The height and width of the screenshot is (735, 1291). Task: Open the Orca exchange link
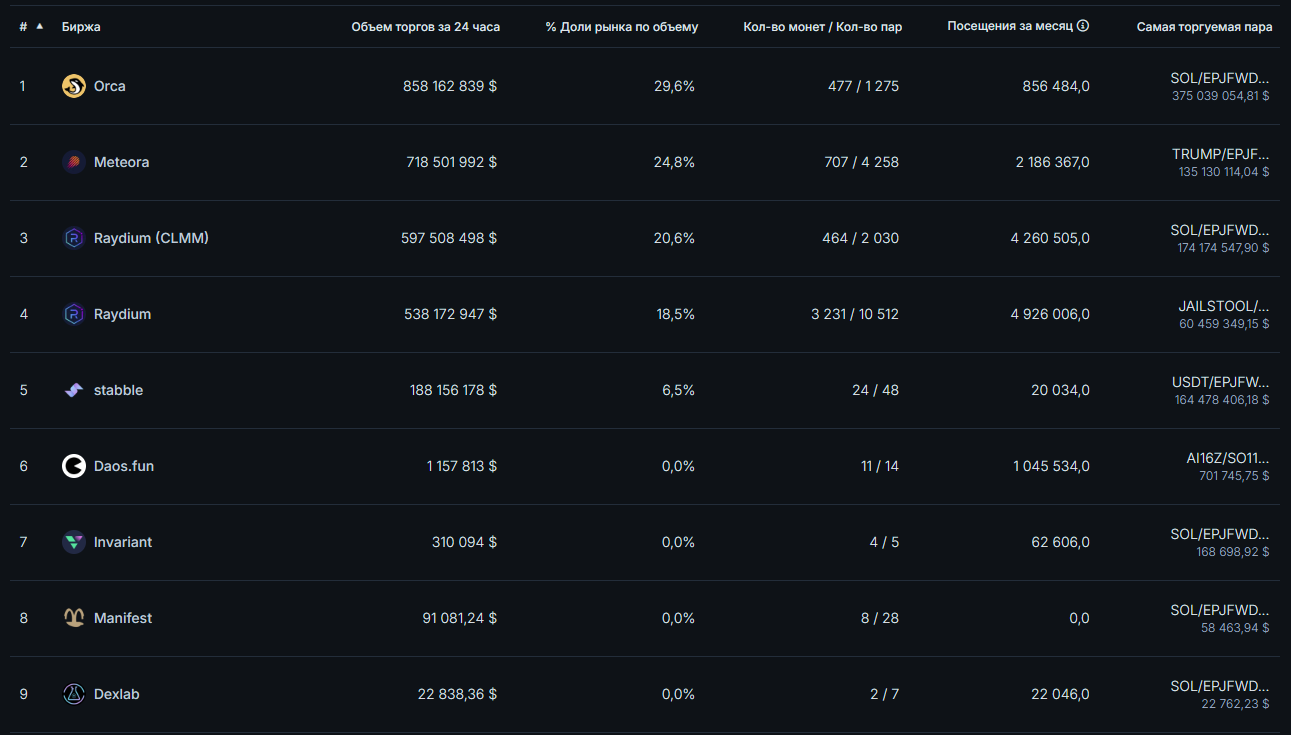coord(110,86)
